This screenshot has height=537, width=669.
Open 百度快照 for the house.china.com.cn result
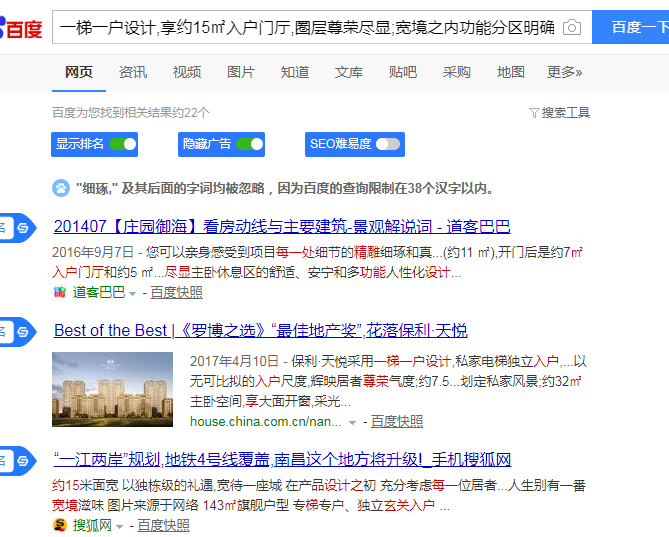click(x=397, y=421)
